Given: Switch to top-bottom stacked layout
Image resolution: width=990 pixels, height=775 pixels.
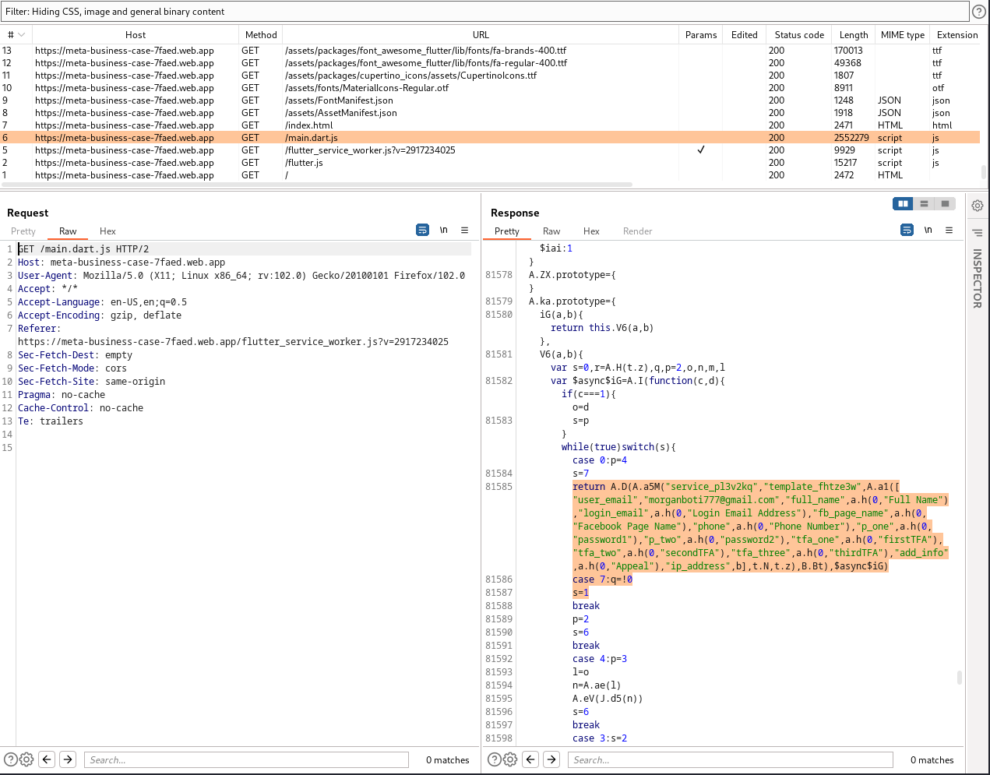Looking at the screenshot, I should click(922, 203).
